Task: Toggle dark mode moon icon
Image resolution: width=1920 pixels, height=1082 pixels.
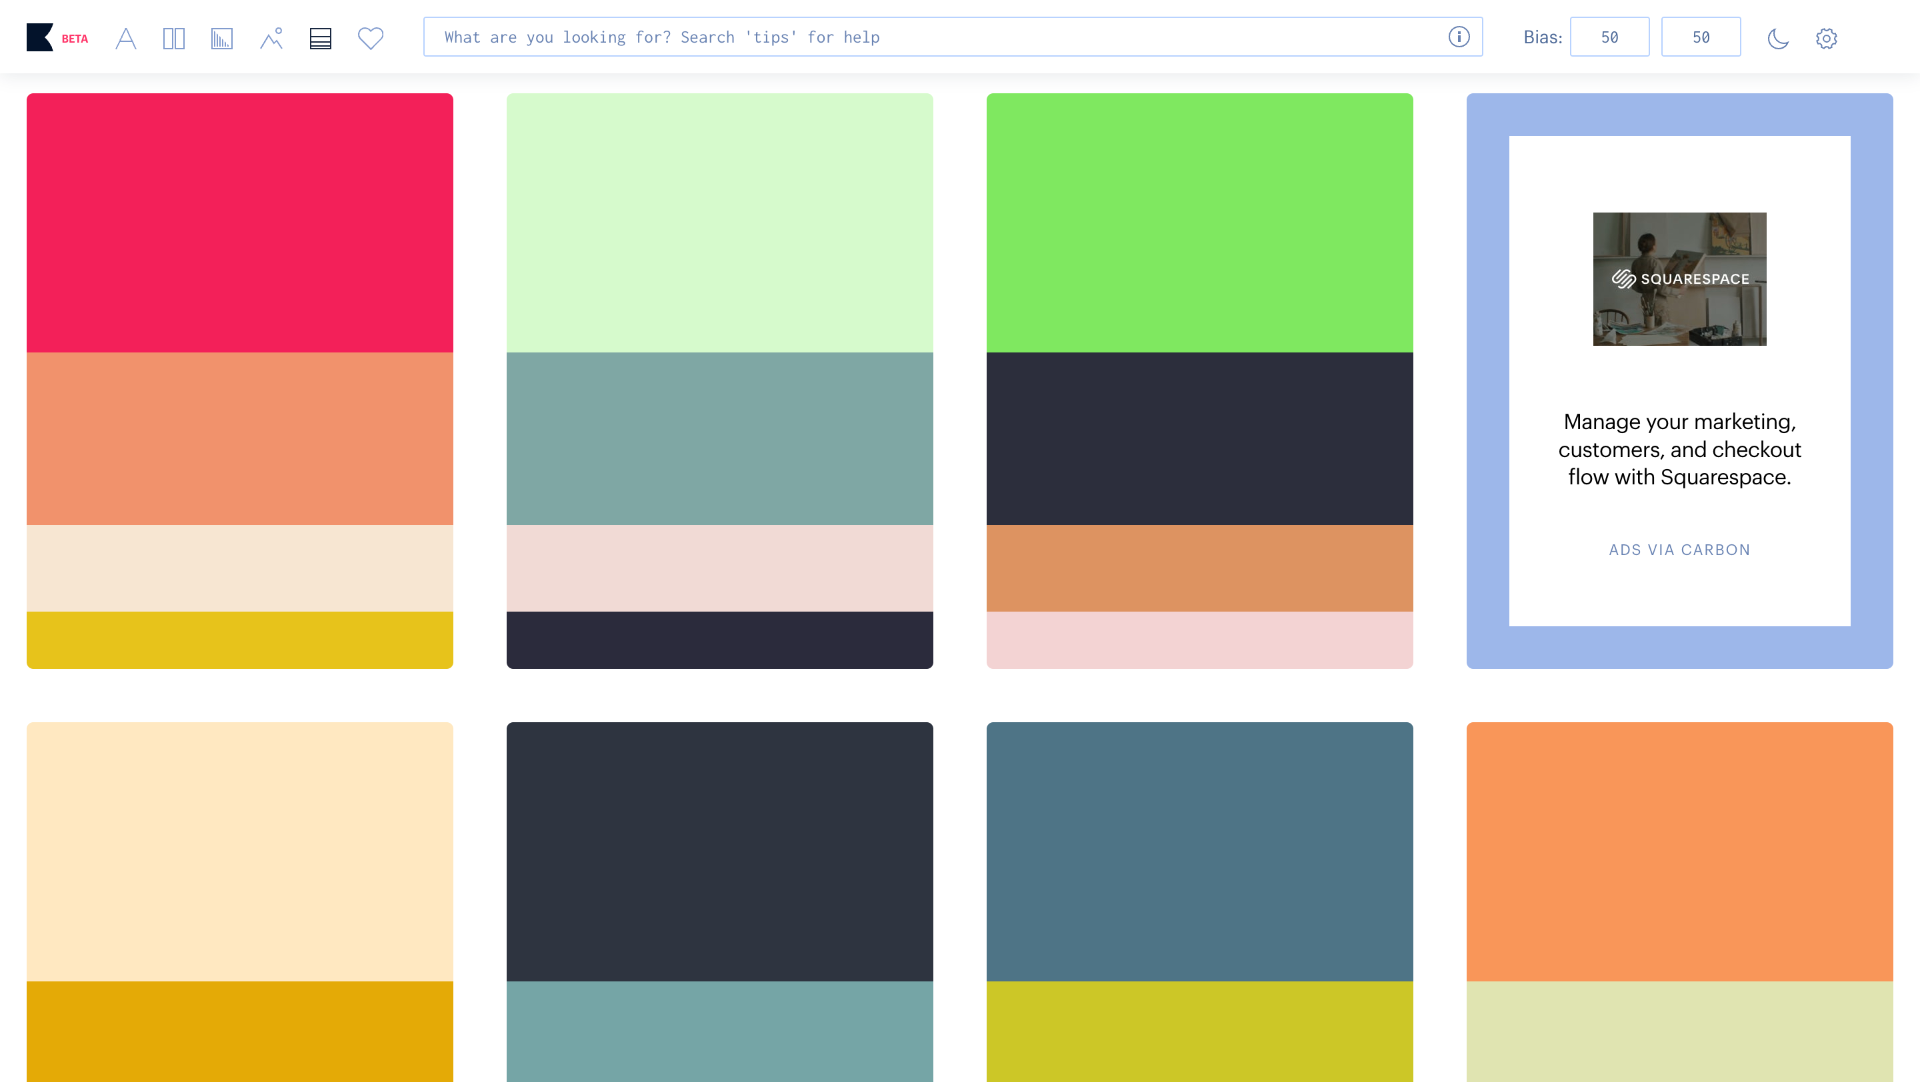Action: coord(1778,39)
